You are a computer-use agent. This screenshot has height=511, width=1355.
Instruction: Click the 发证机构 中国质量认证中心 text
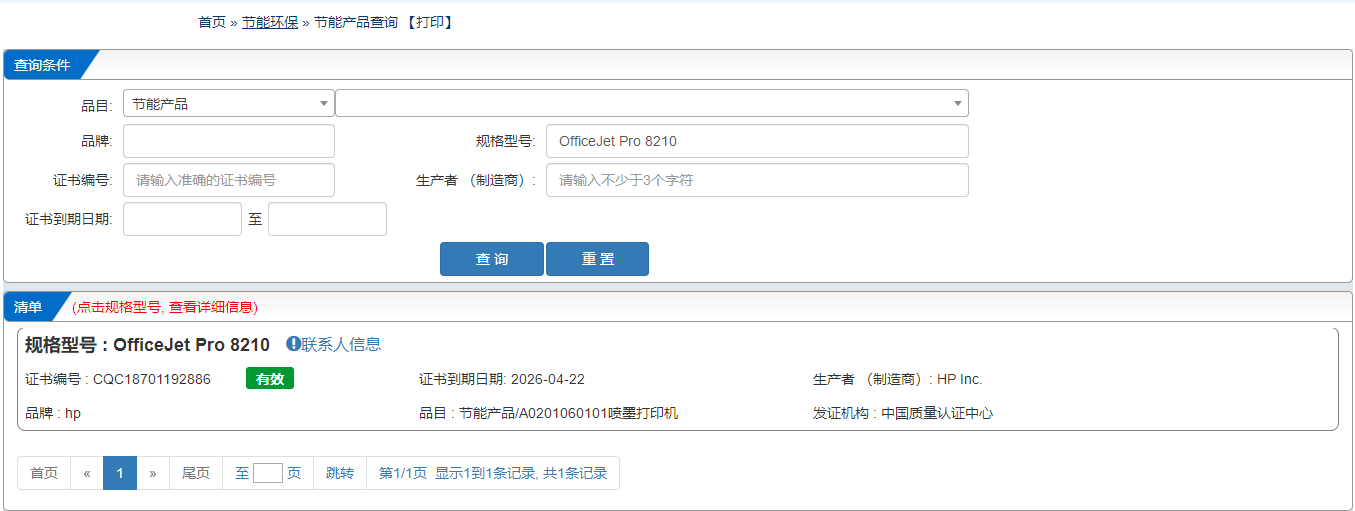903,413
